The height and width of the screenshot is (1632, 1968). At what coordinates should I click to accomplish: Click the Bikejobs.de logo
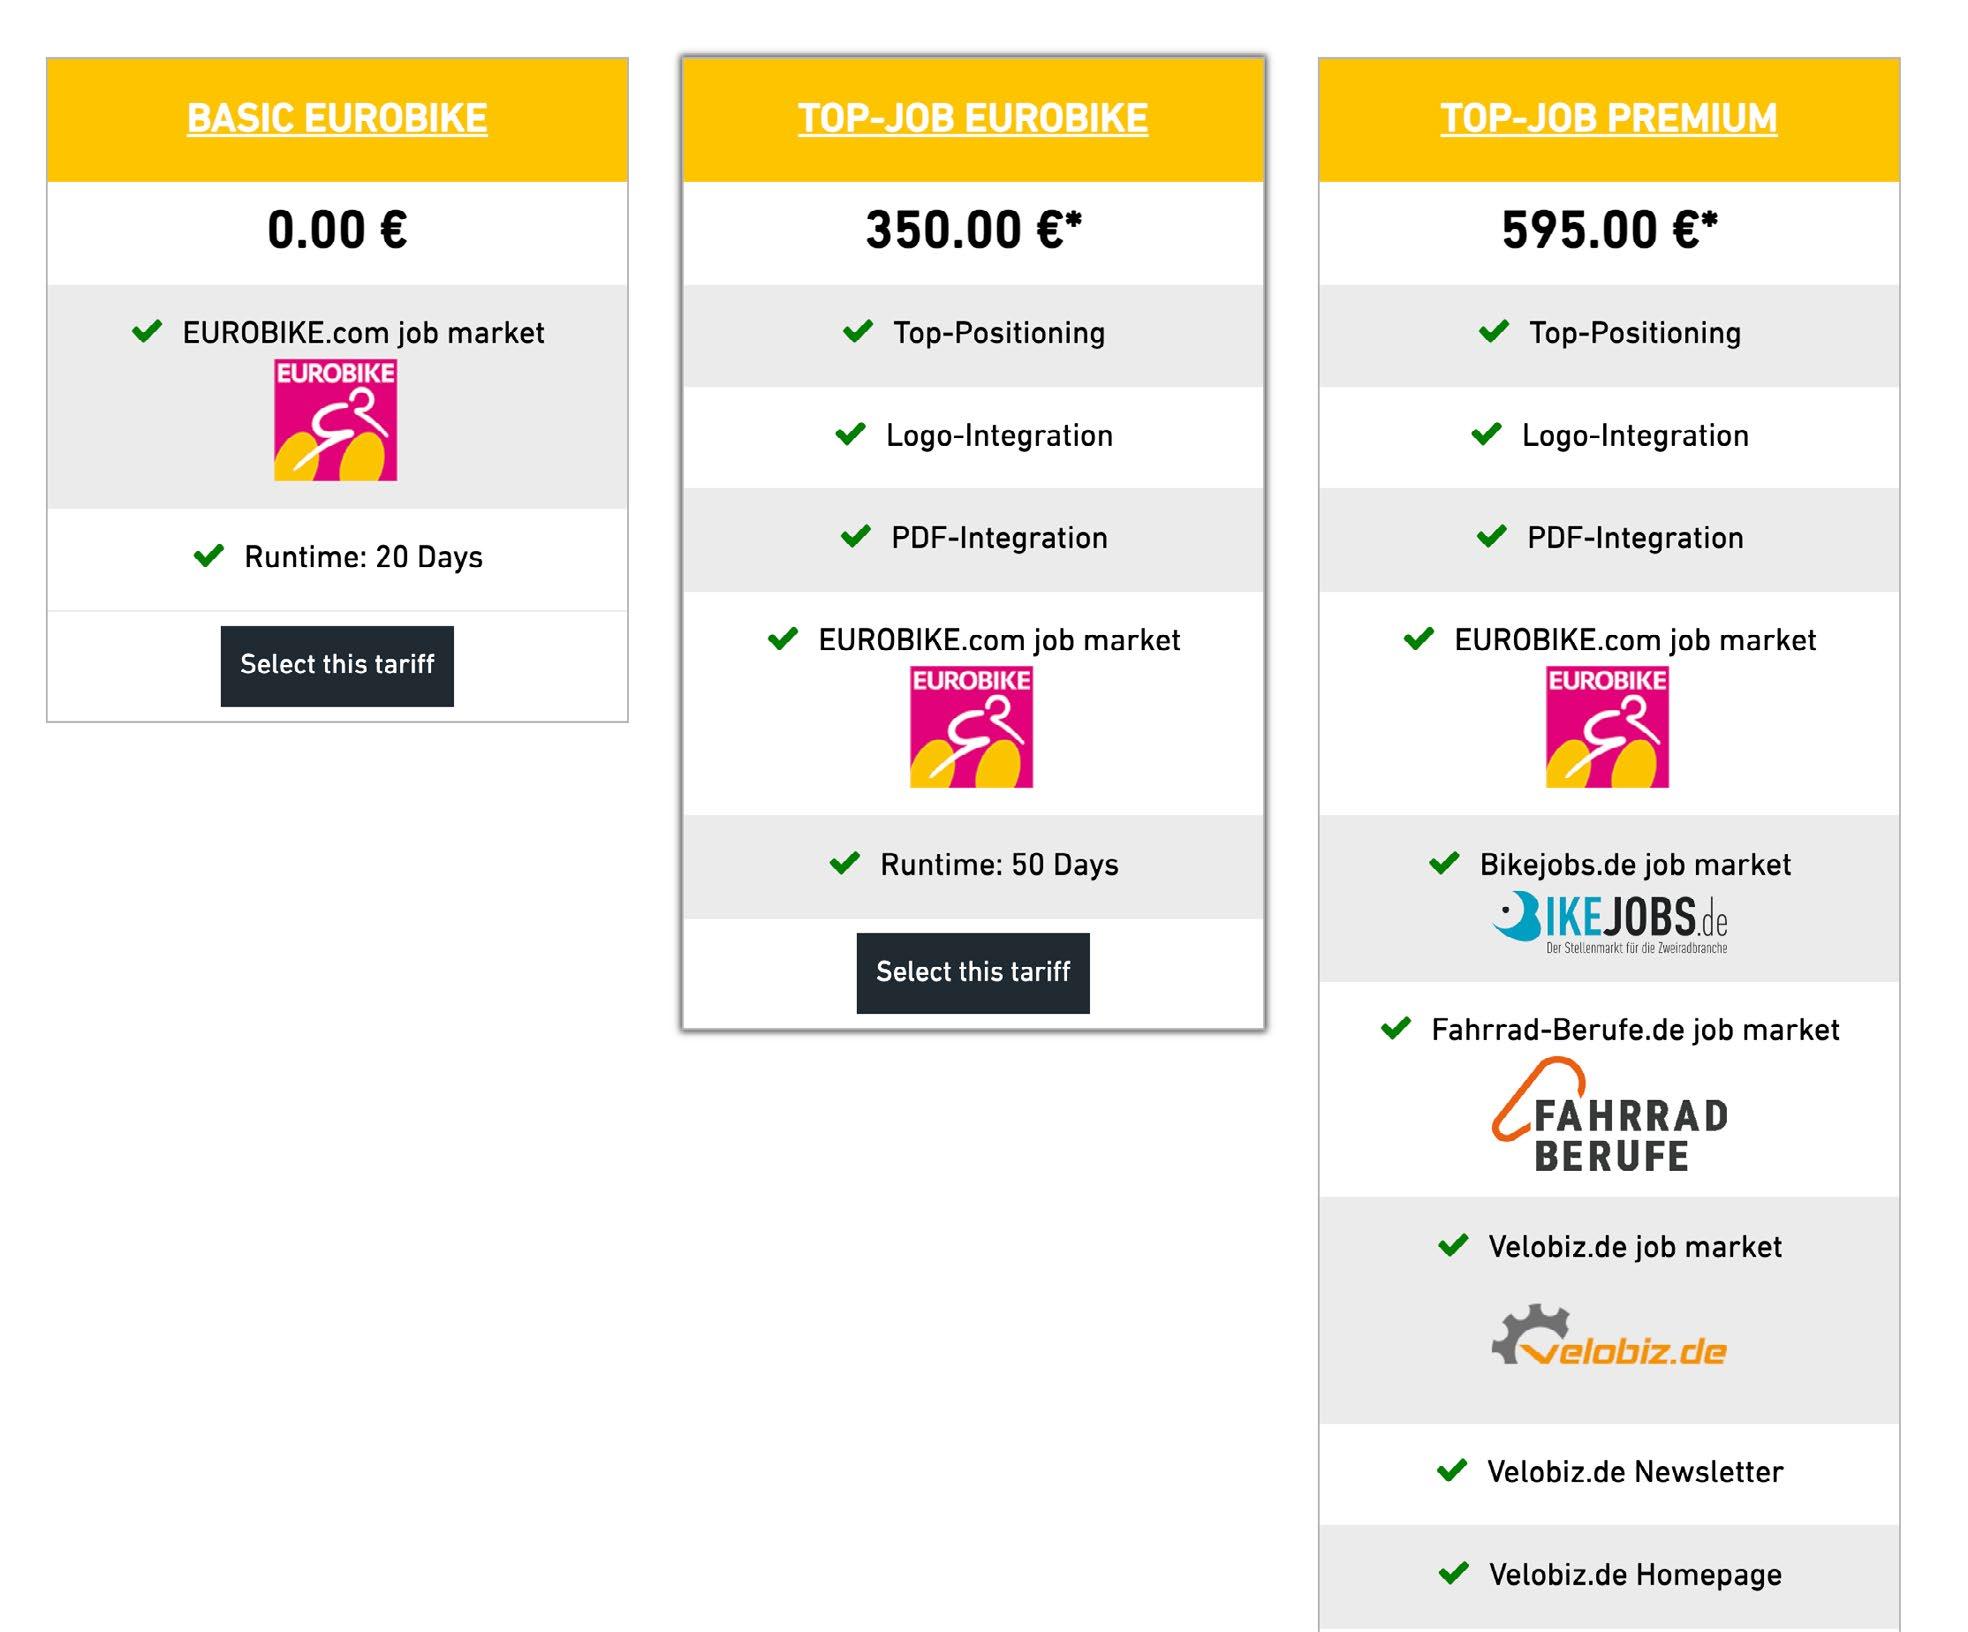click(x=1609, y=922)
